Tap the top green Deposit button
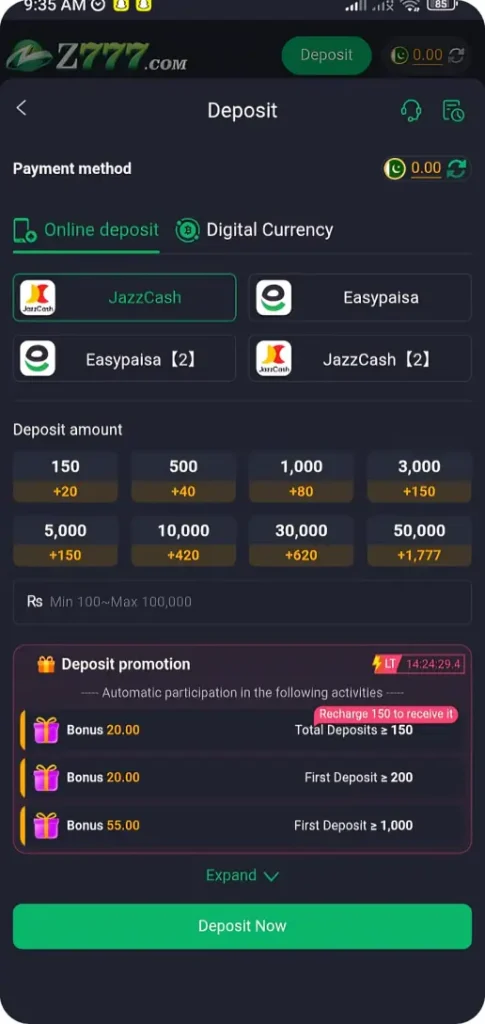The height and width of the screenshot is (1024, 485). click(326, 56)
